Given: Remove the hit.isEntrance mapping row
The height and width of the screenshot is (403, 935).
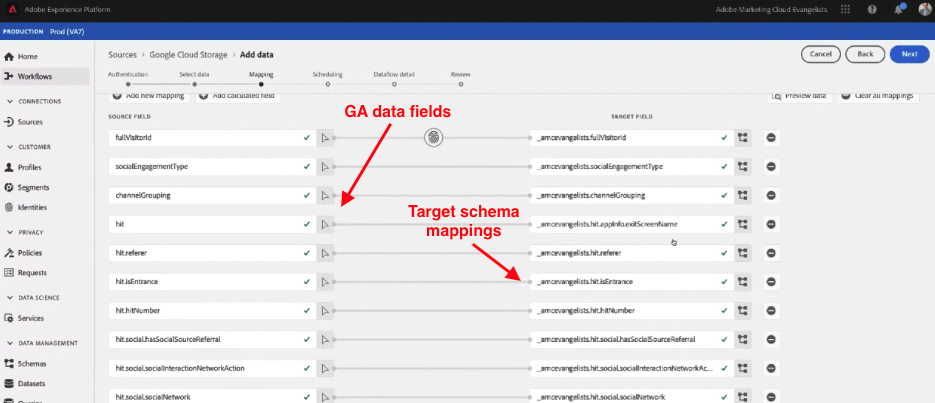Looking at the screenshot, I should click(x=771, y=282).
